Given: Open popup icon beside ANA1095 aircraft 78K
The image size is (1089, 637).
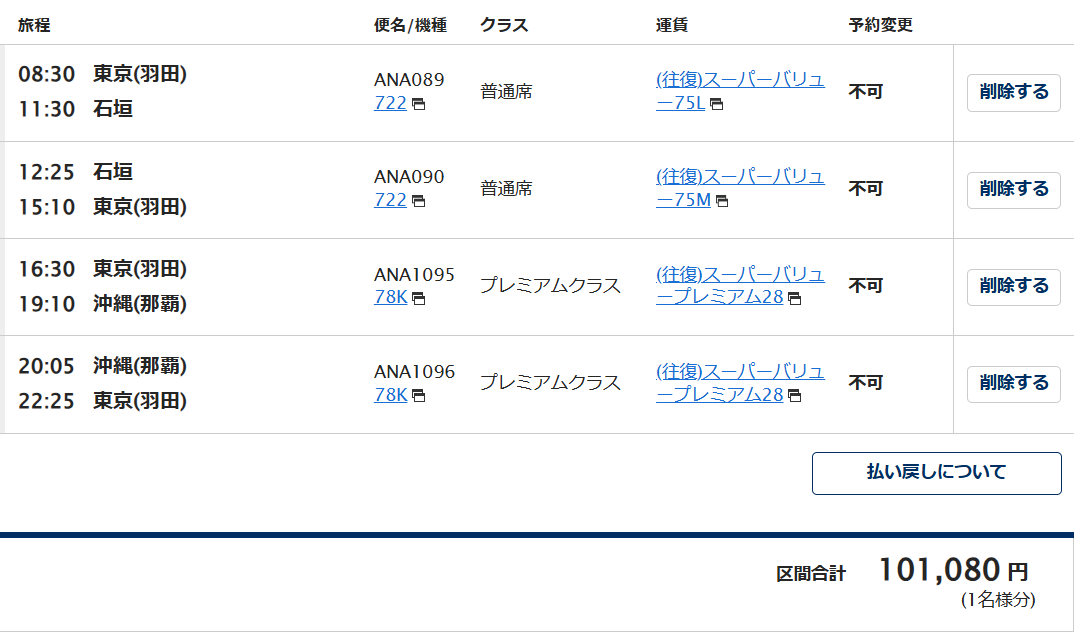Looking at the screenshot, I should [418, 298].
